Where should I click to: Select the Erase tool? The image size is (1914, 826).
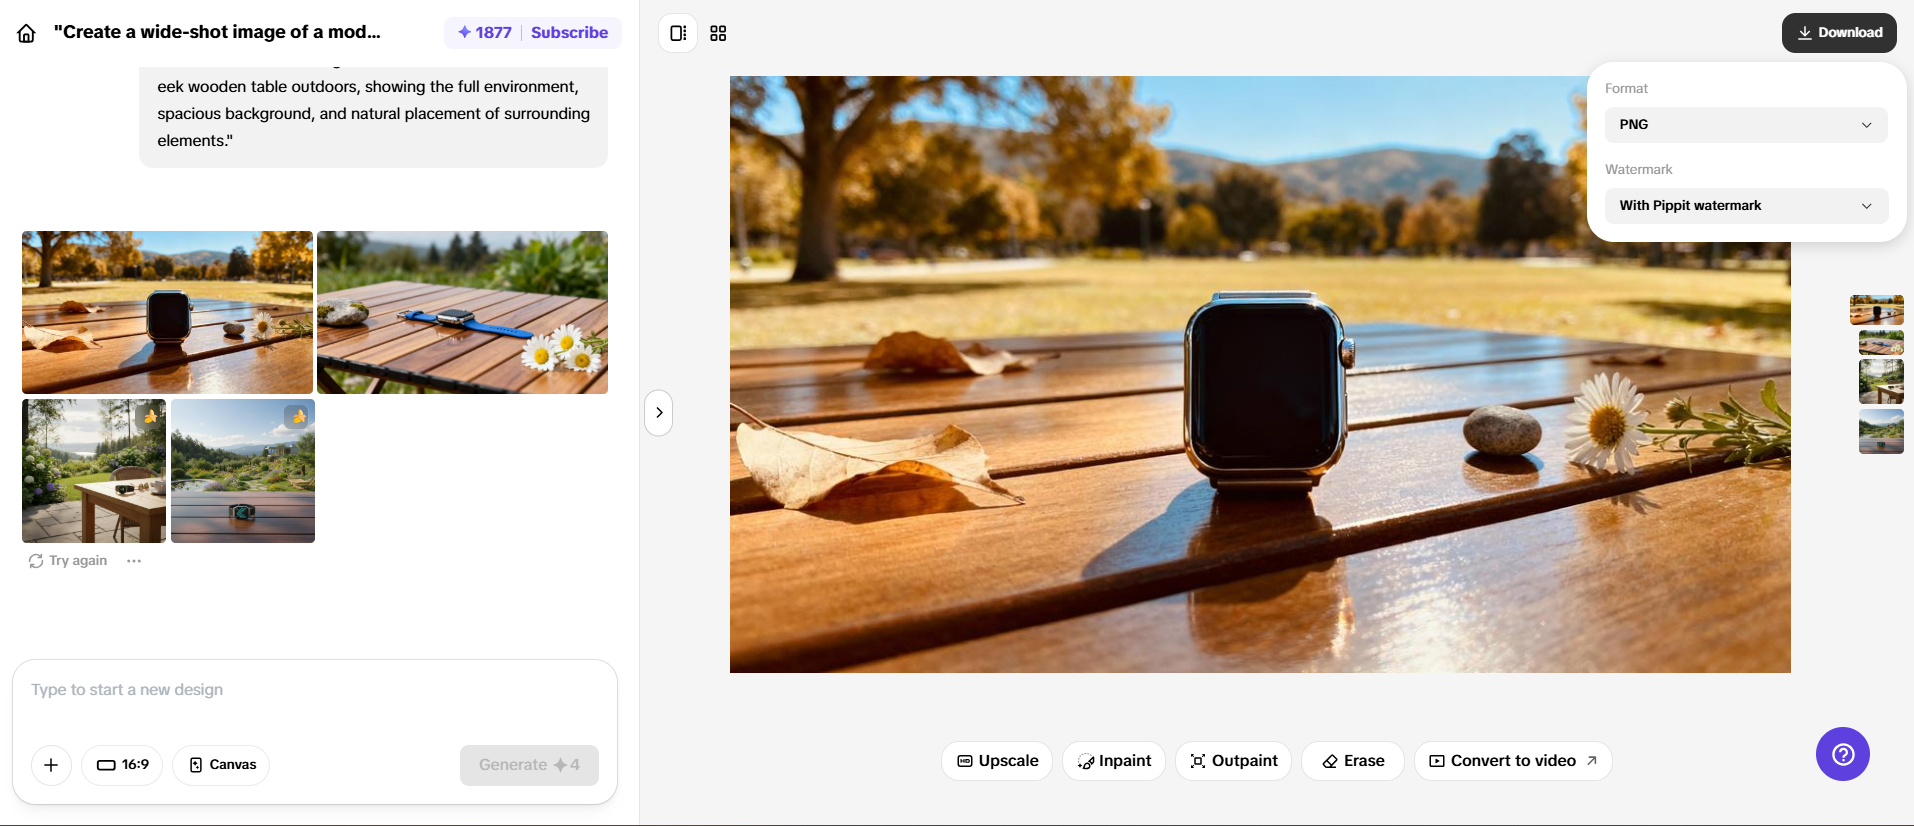(1353, 761)
